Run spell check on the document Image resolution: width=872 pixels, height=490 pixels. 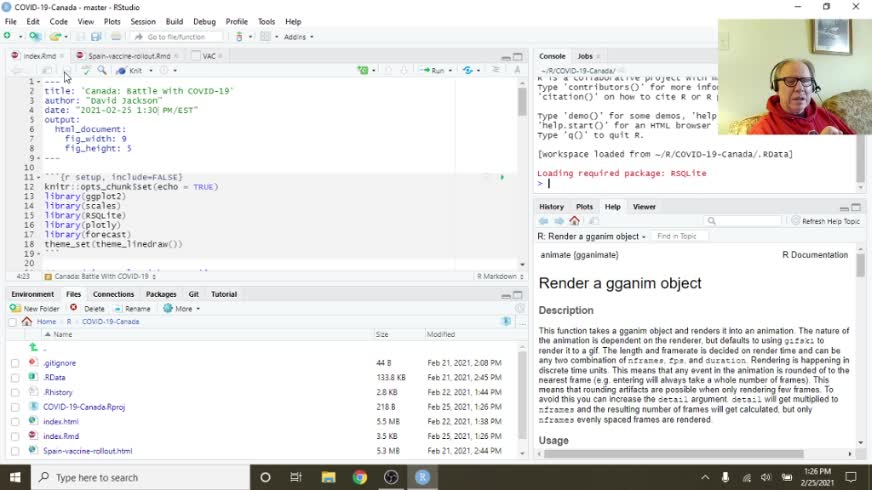86,71
